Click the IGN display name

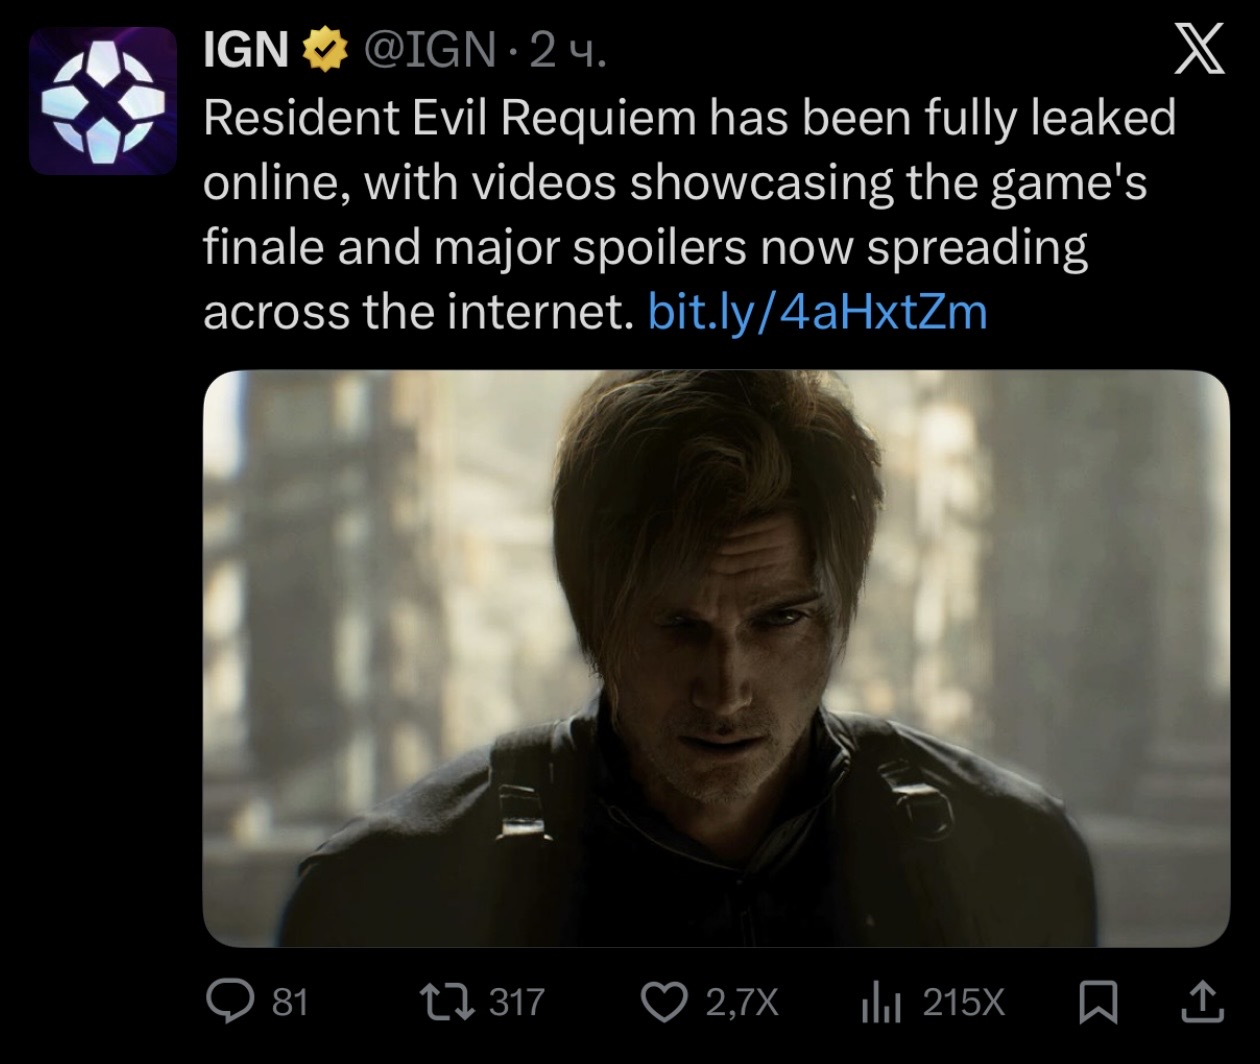(246, 50)
